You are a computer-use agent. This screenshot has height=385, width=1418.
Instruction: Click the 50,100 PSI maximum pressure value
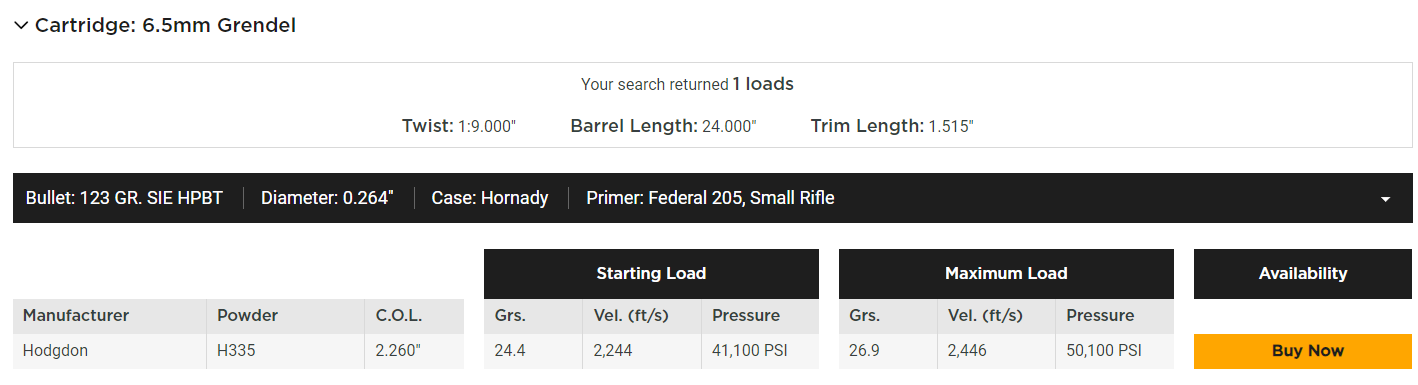pyautogui.click(x=1104, y=351)
